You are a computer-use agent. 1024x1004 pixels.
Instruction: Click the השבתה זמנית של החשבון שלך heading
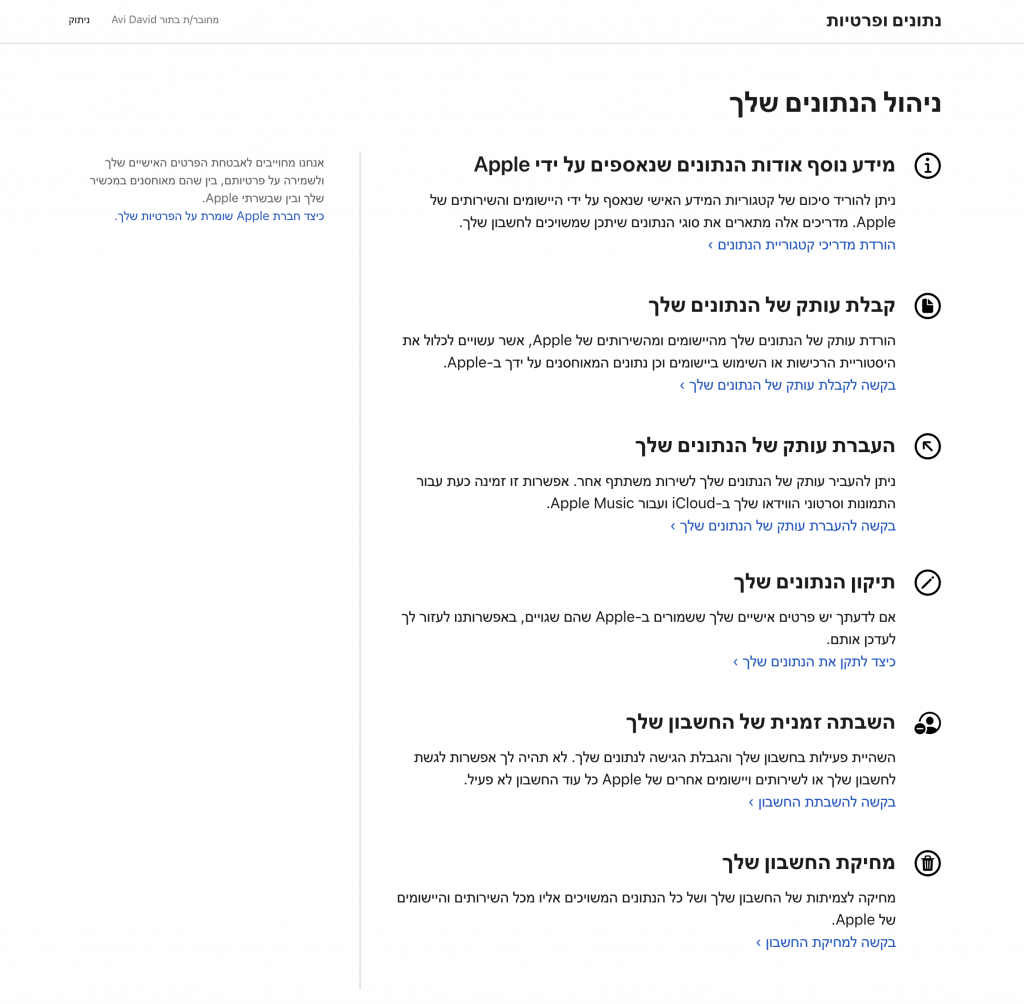coord(761,722)
